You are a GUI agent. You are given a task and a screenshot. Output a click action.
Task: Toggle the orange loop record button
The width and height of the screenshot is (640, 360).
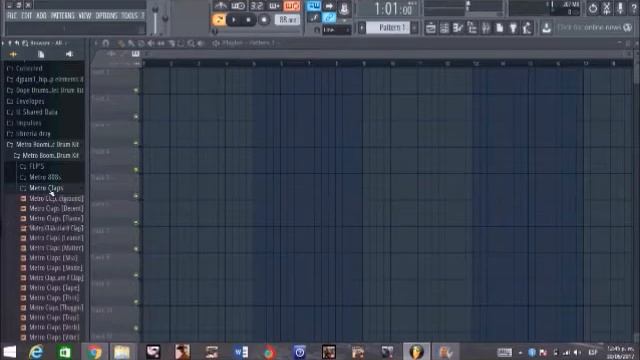[291, 6]
